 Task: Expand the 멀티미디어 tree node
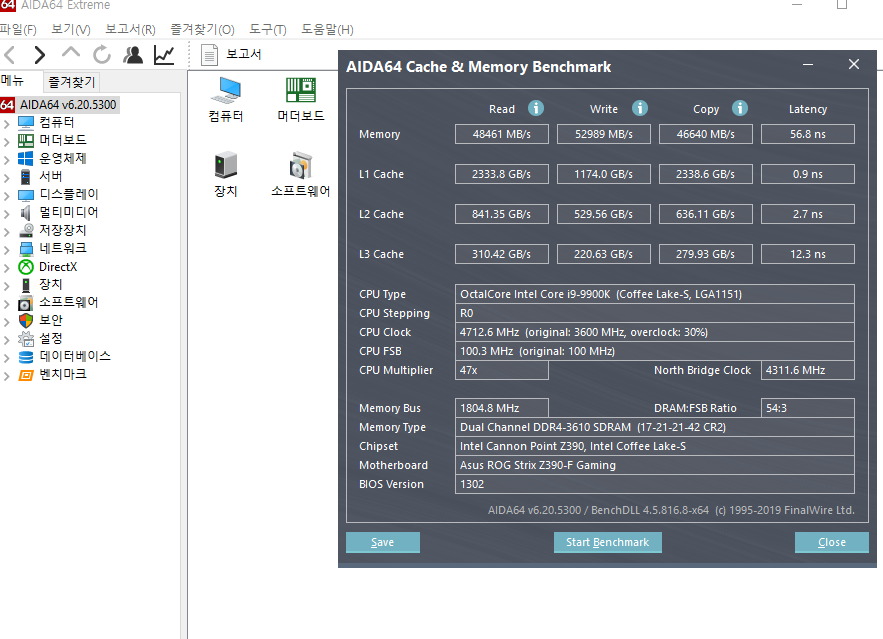(7, 213)
